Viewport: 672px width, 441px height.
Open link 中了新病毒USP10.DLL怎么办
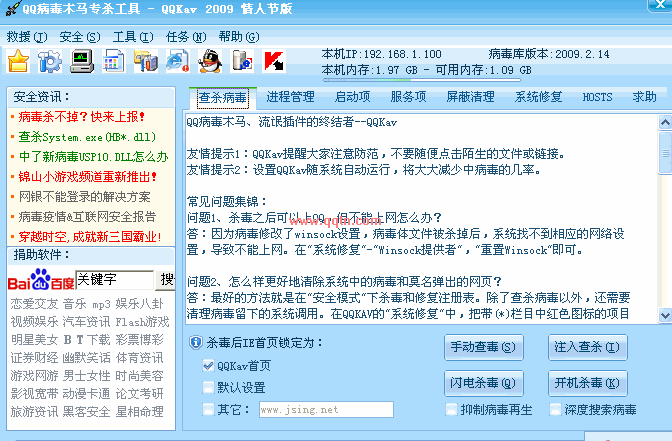pos(93,157)
